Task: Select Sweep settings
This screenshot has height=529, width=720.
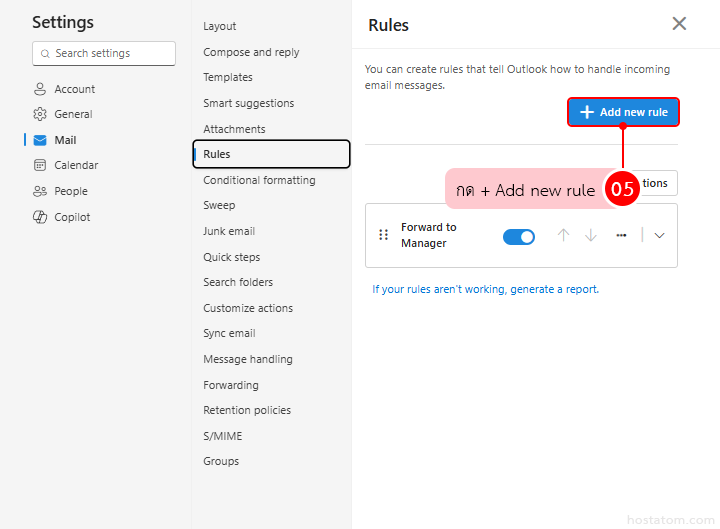Action: pos(219,205)
